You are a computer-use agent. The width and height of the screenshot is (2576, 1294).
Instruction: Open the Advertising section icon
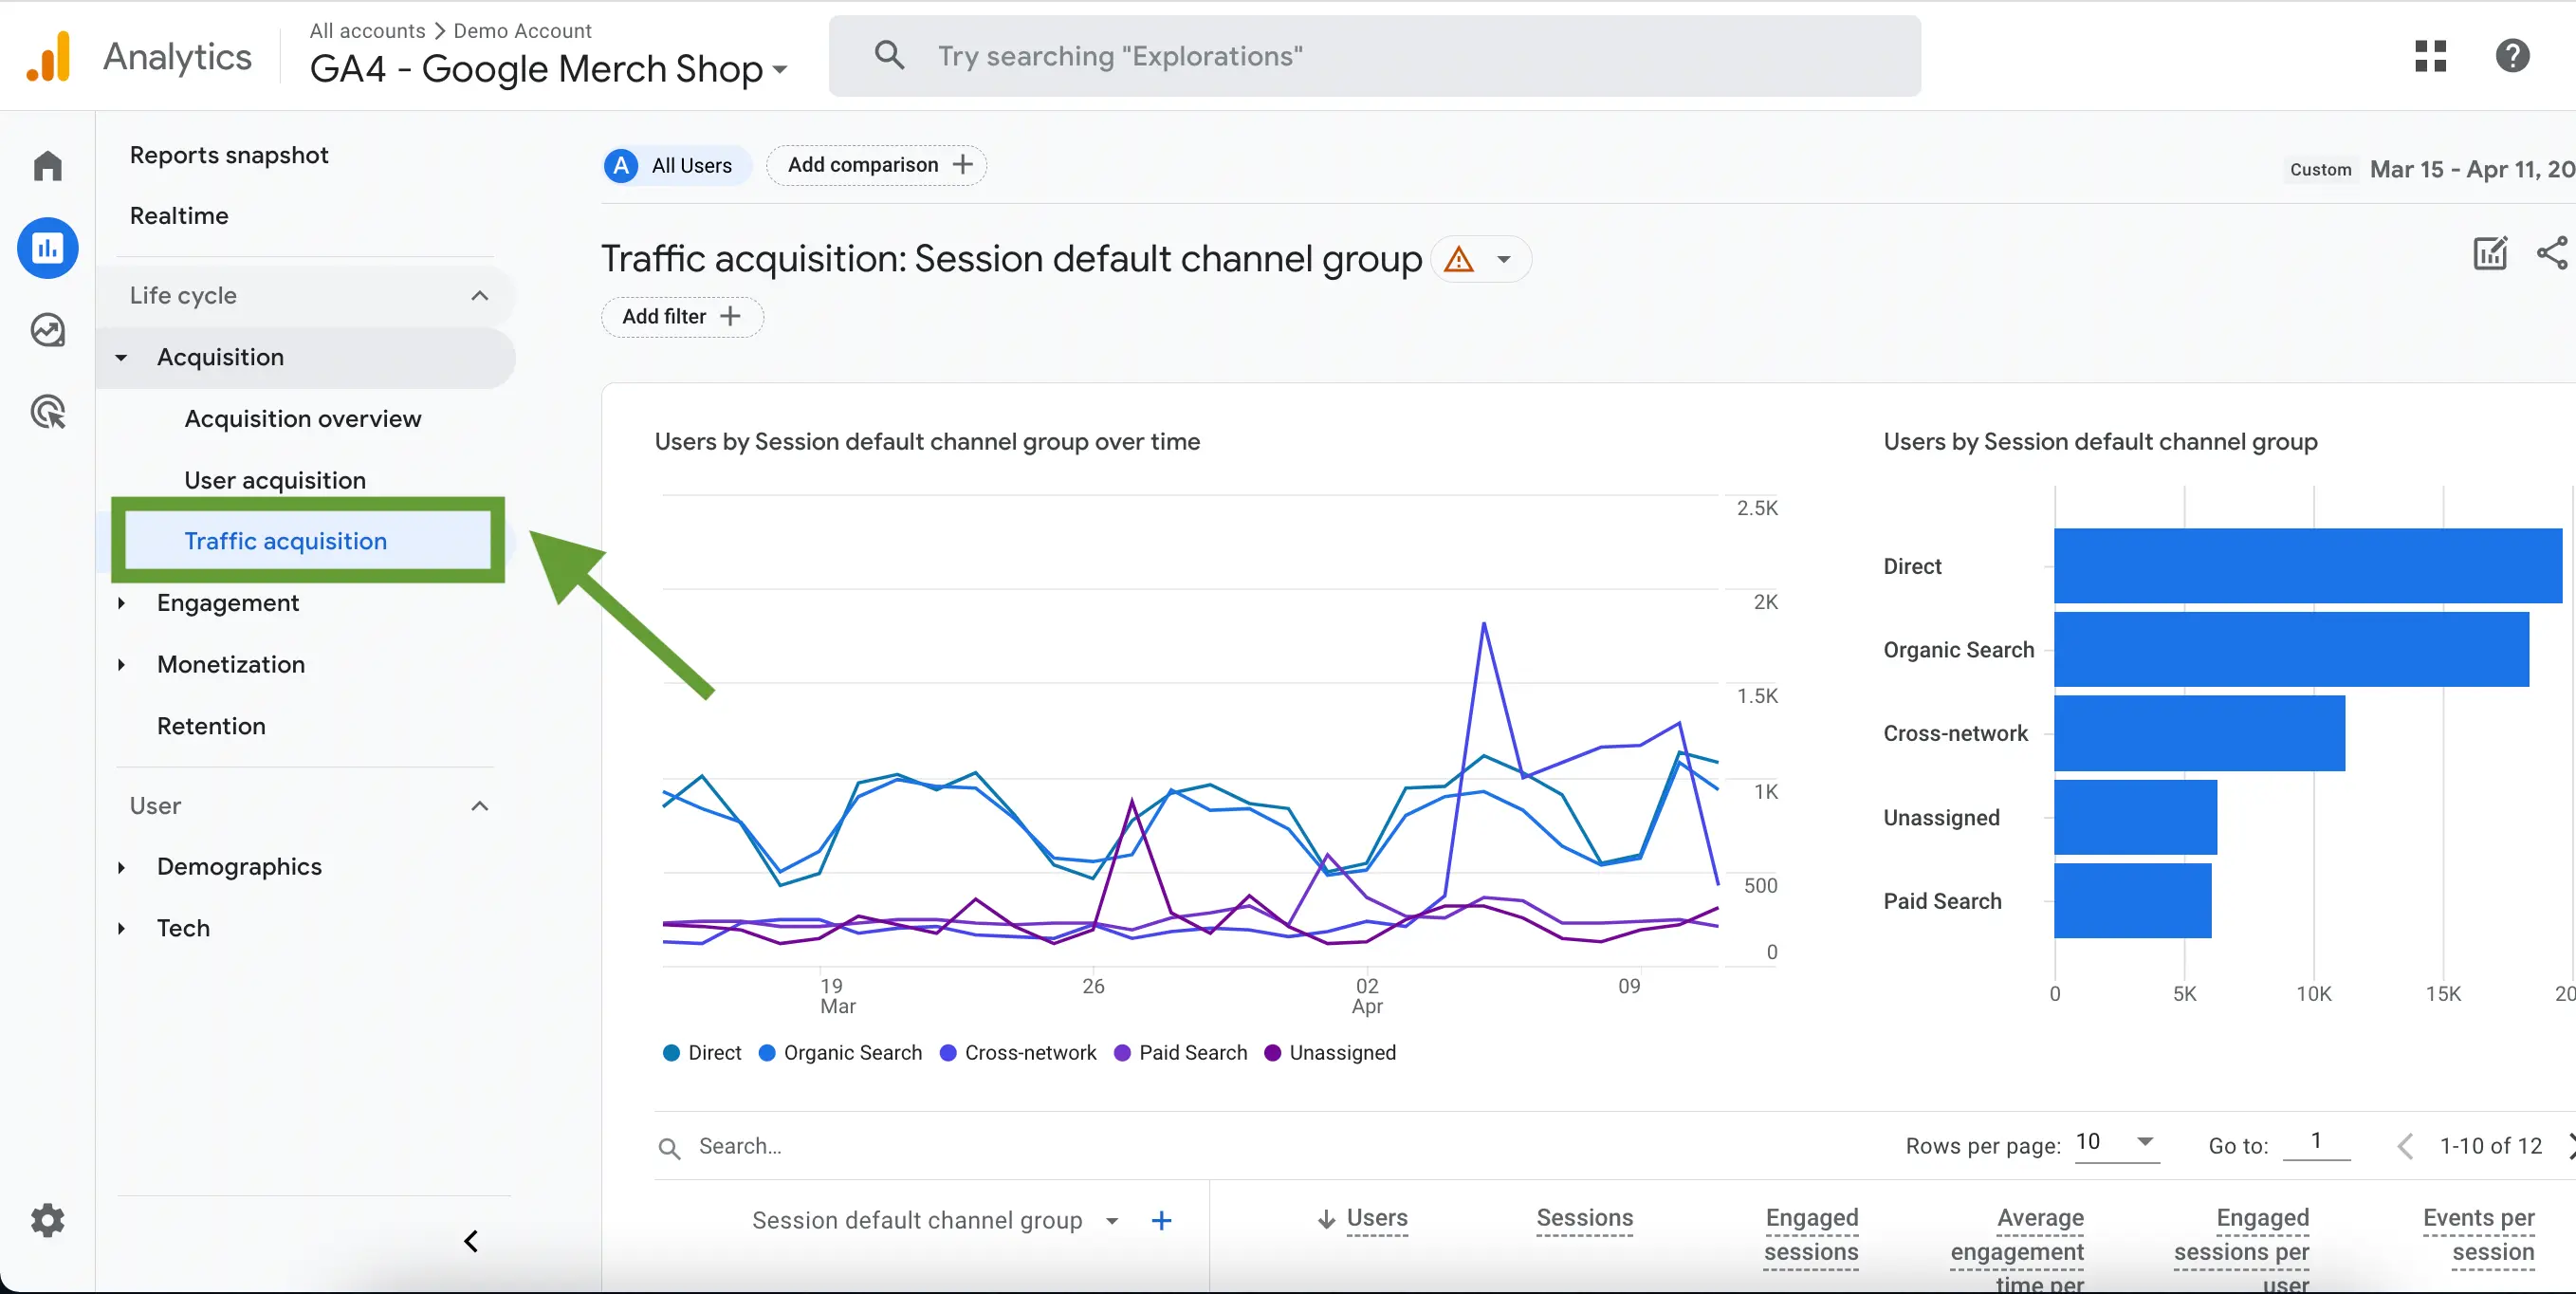click(x=47, y=411)
